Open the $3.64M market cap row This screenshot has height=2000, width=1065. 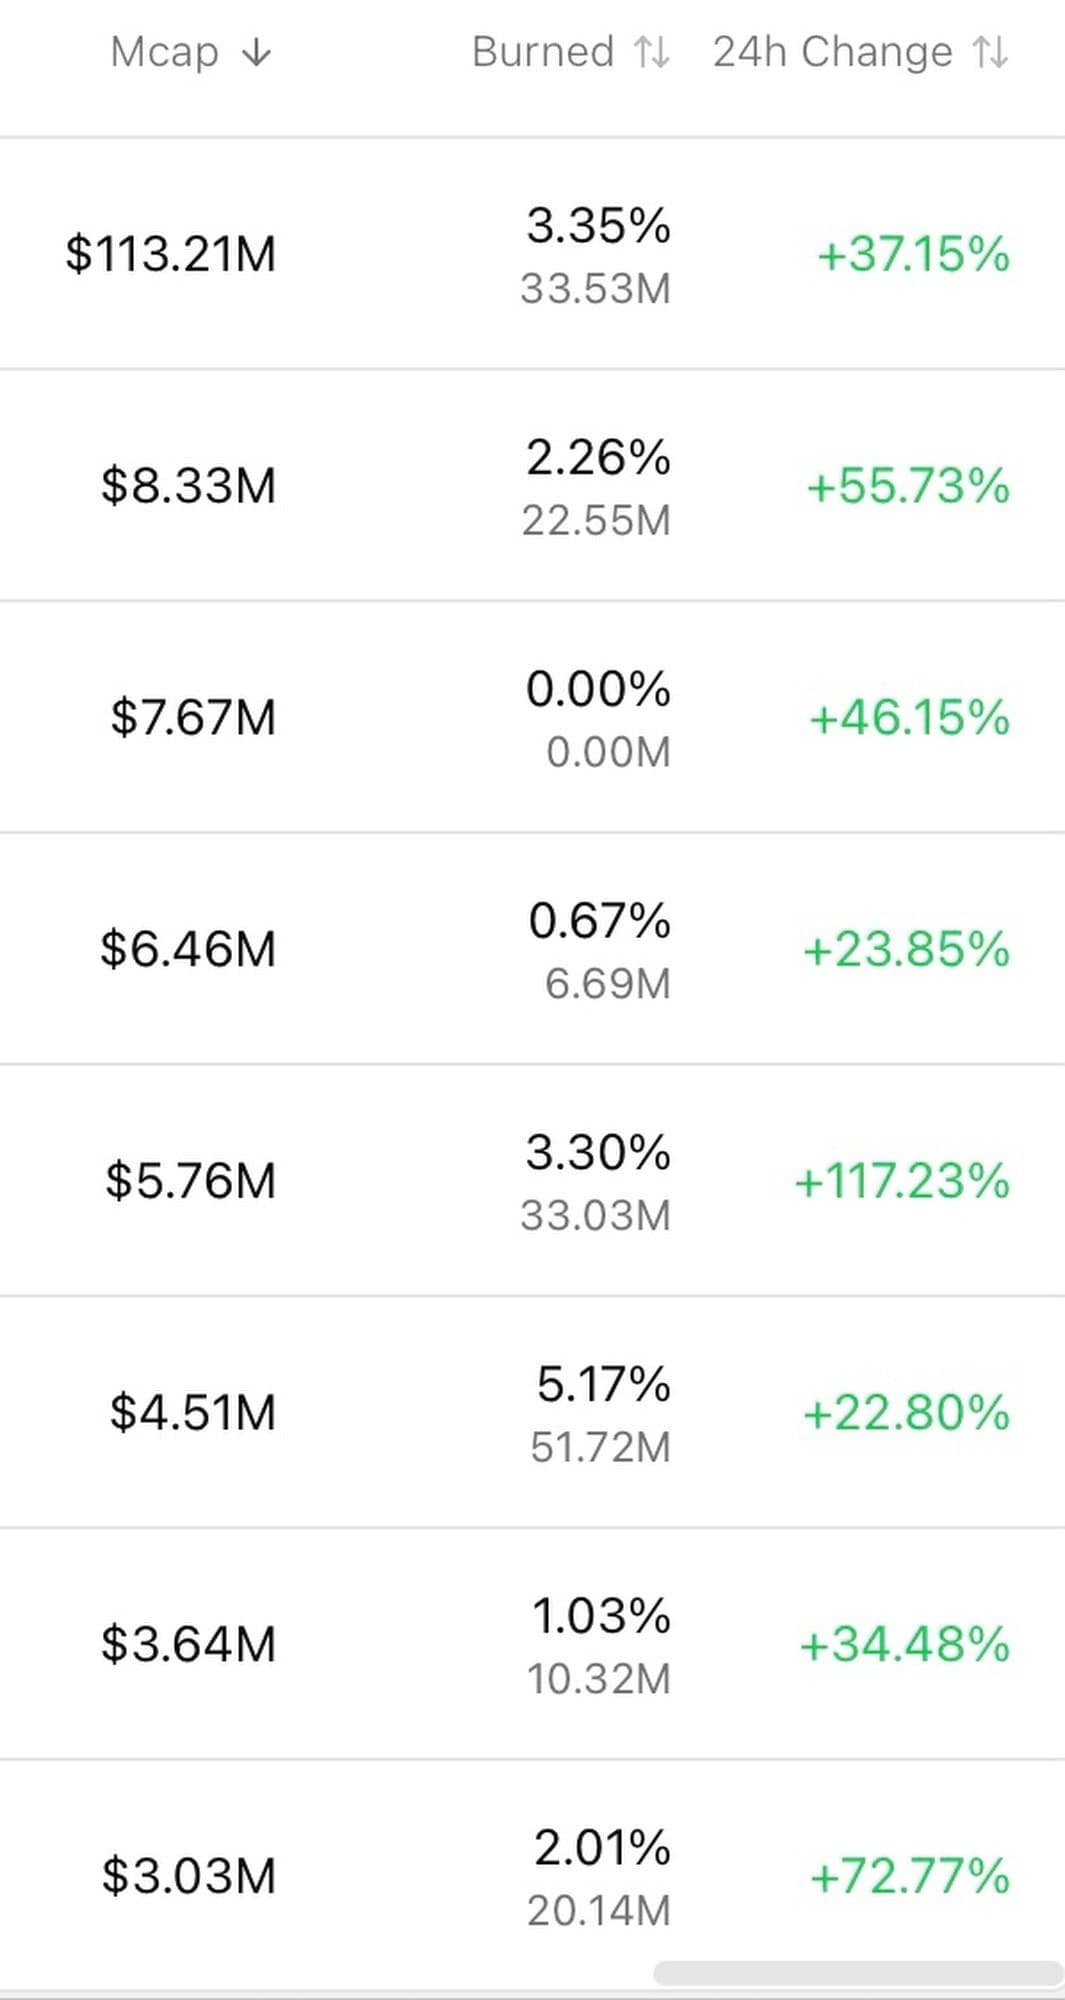click(x=188, y=1644)
